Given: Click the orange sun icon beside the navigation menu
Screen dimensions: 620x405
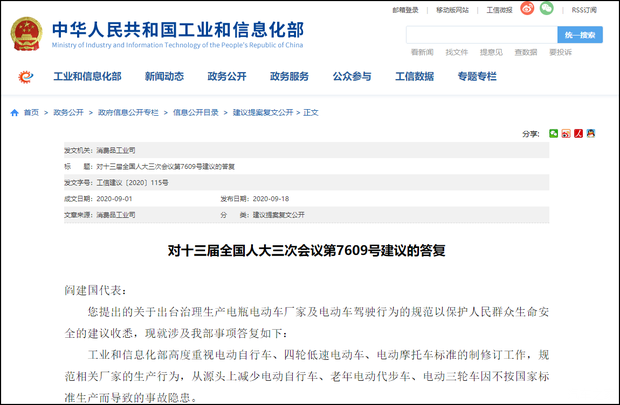Looking at the screenshot, I should tap(26, 76).
